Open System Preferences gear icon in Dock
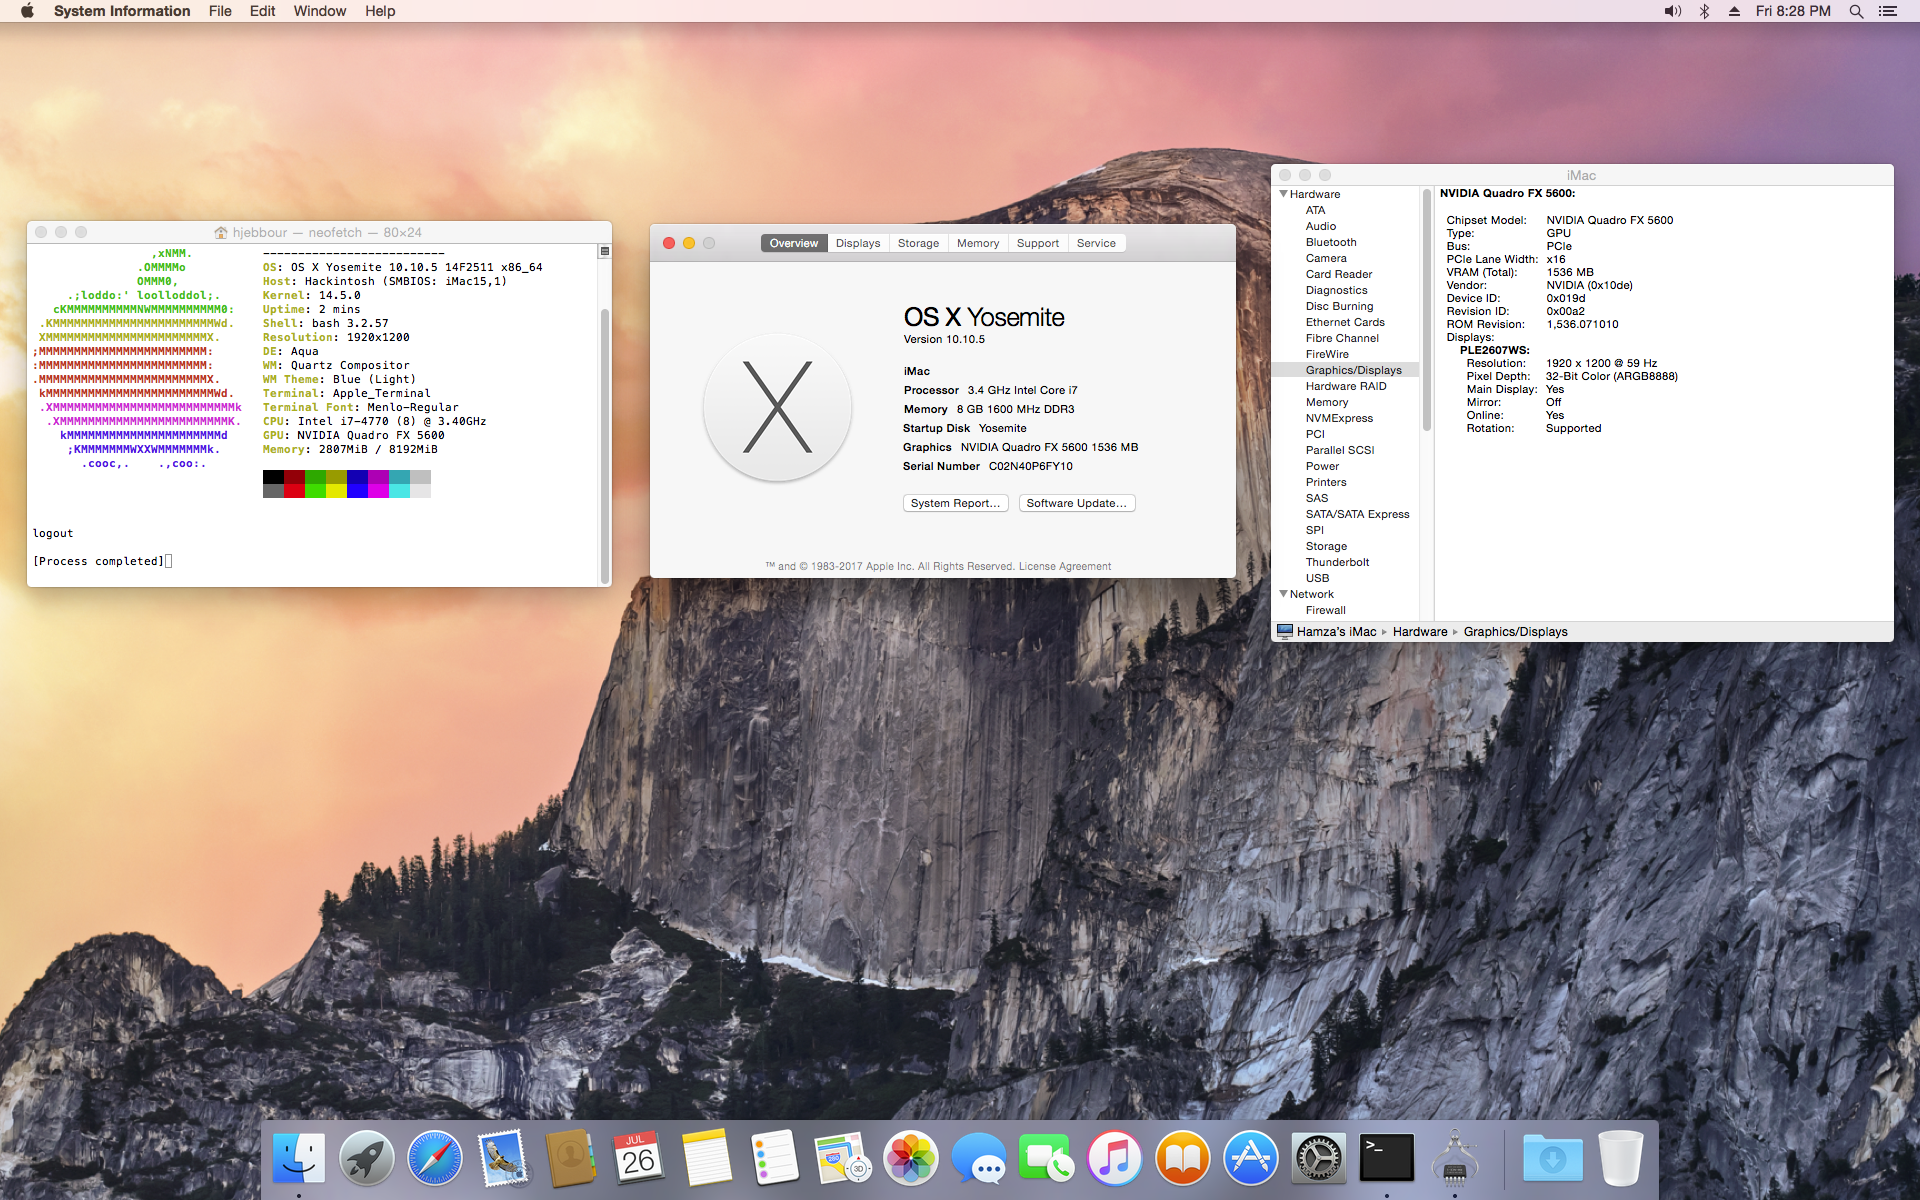The height and width of the screenshot is (1200, 1920). point(1319,1159)
